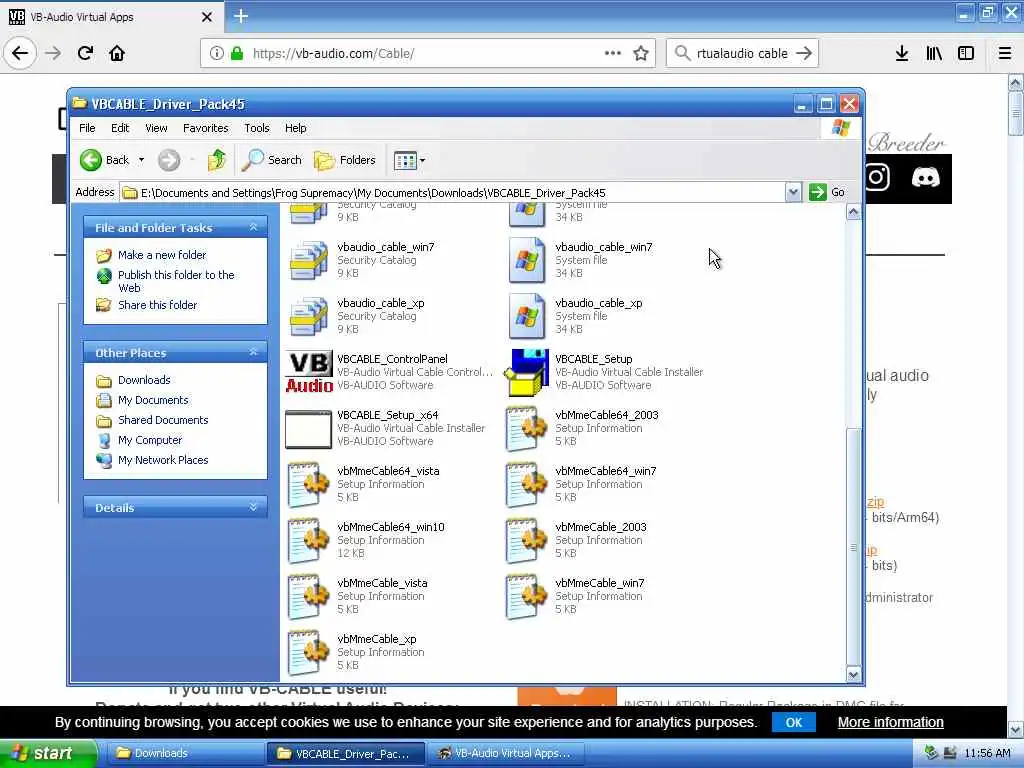Click the Explorer Forward arrow
The height and width of the screenshot is (768, 1024).
(x=168, y=160)
